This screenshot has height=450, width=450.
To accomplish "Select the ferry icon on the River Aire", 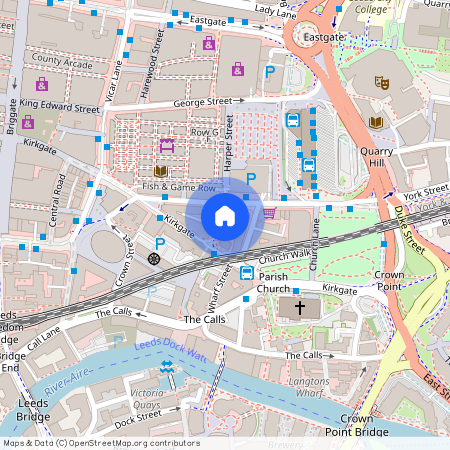I will (166, 367).
